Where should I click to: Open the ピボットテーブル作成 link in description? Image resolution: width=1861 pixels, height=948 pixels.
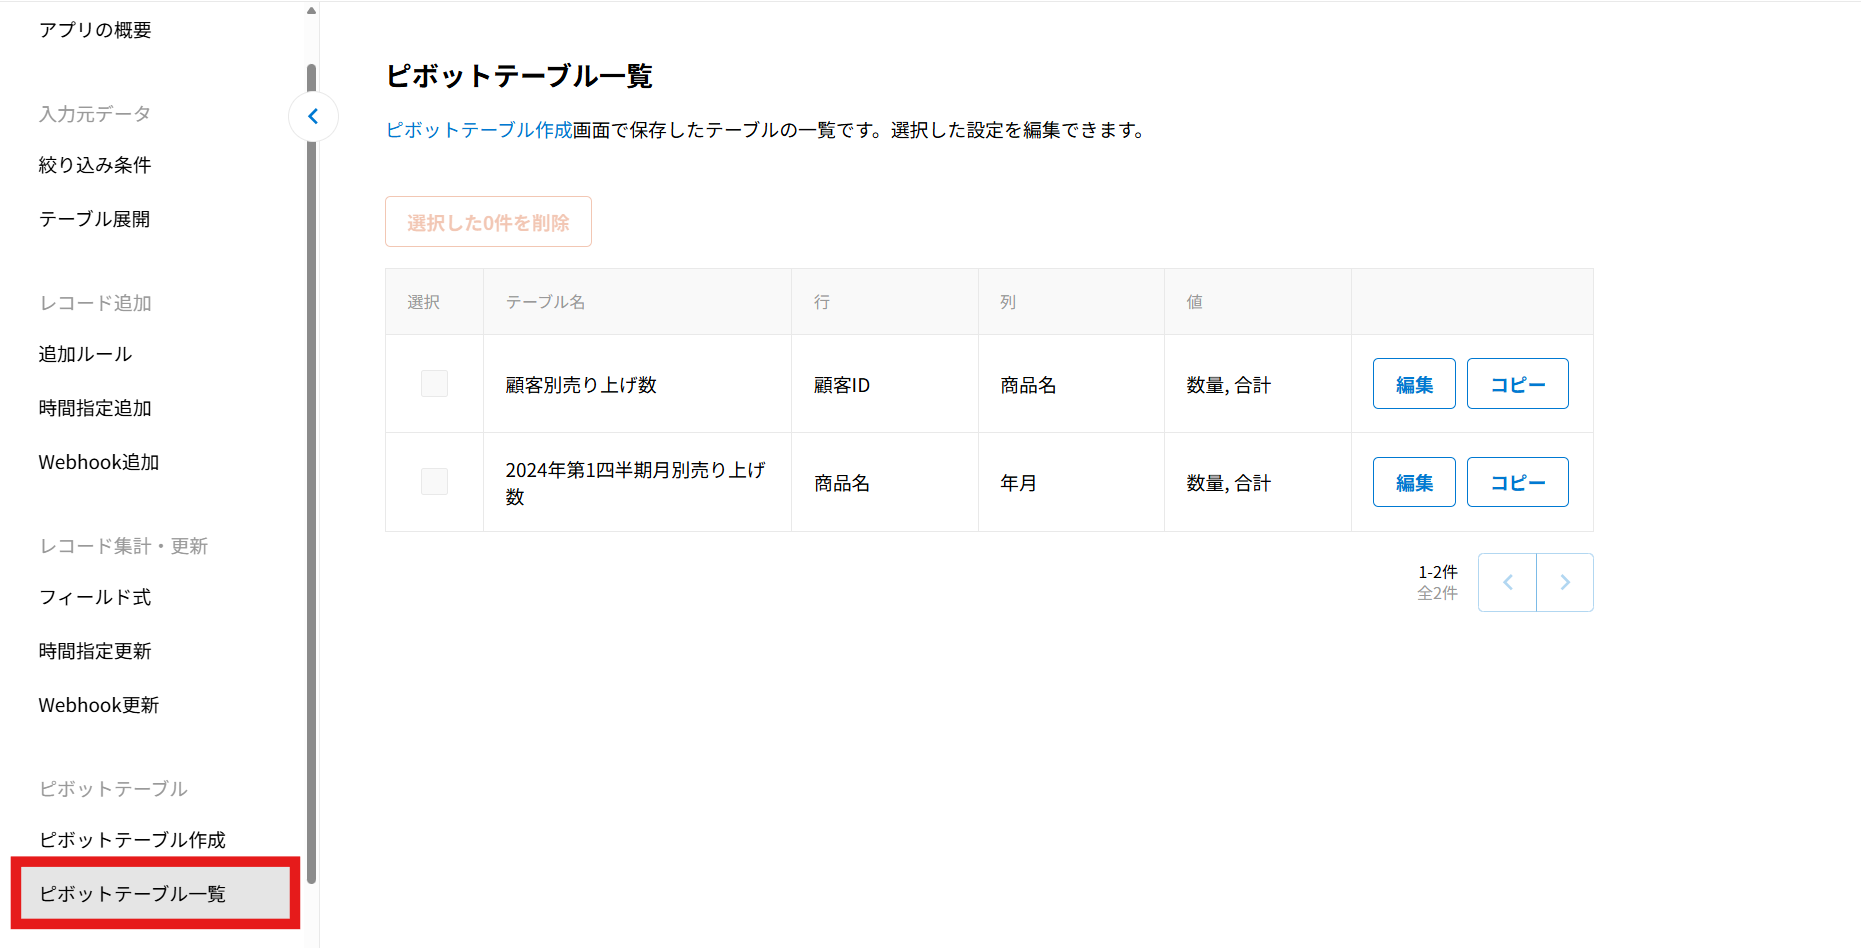click(479, 130)
